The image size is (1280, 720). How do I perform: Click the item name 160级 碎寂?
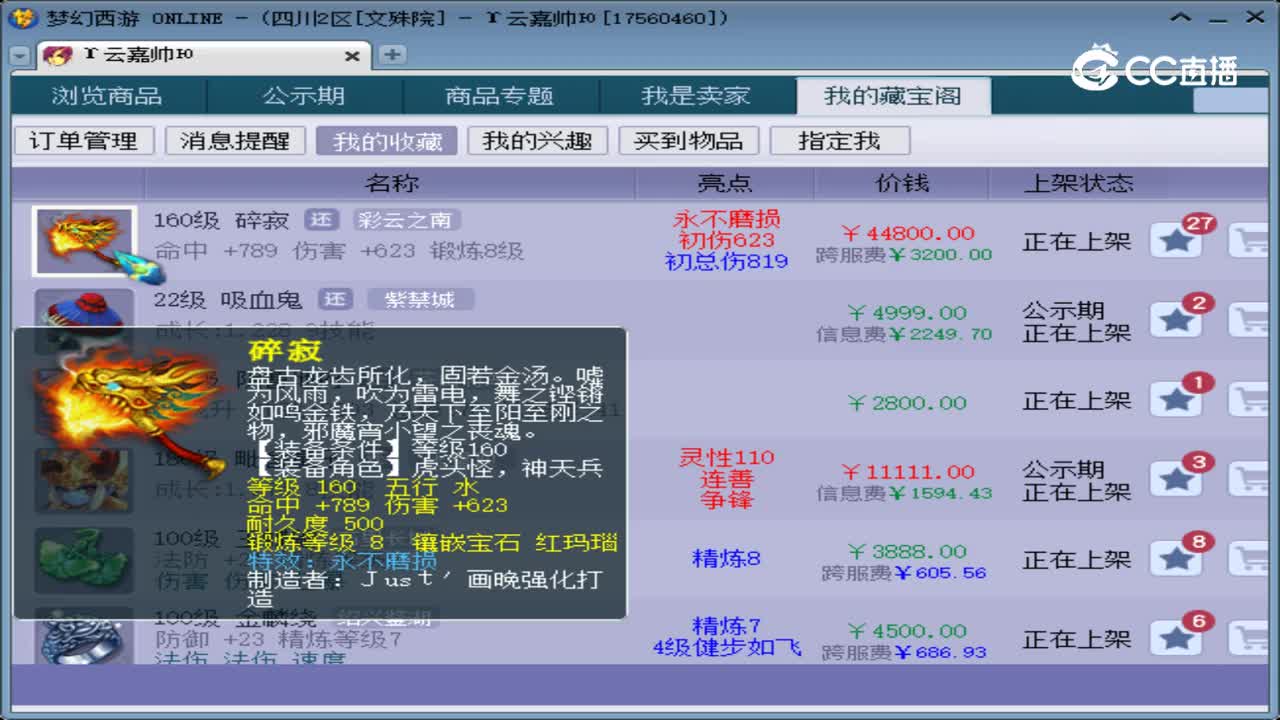(x=221, y=220)
